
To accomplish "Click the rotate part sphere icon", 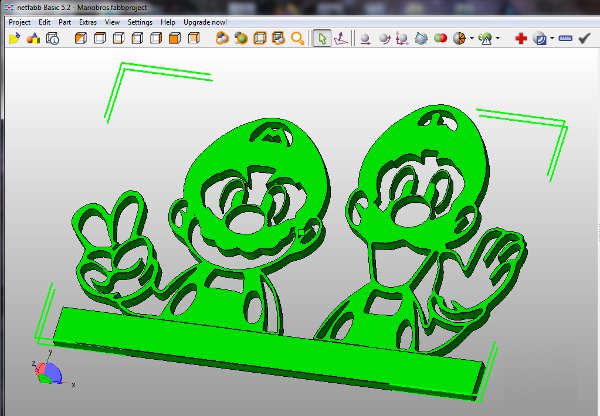I will pos(384,39).
